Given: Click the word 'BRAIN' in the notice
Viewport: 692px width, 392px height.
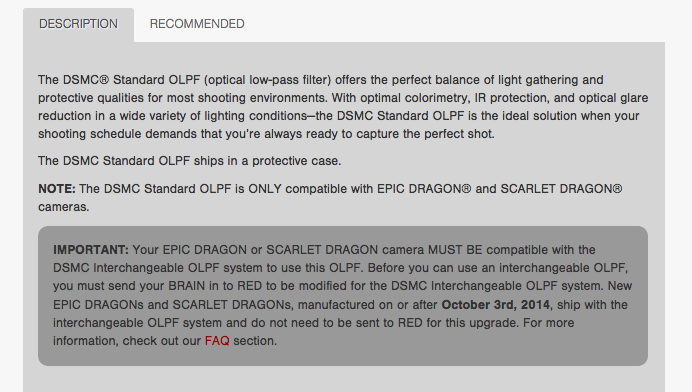Looking at the screenshot, I should coord(187,286).
